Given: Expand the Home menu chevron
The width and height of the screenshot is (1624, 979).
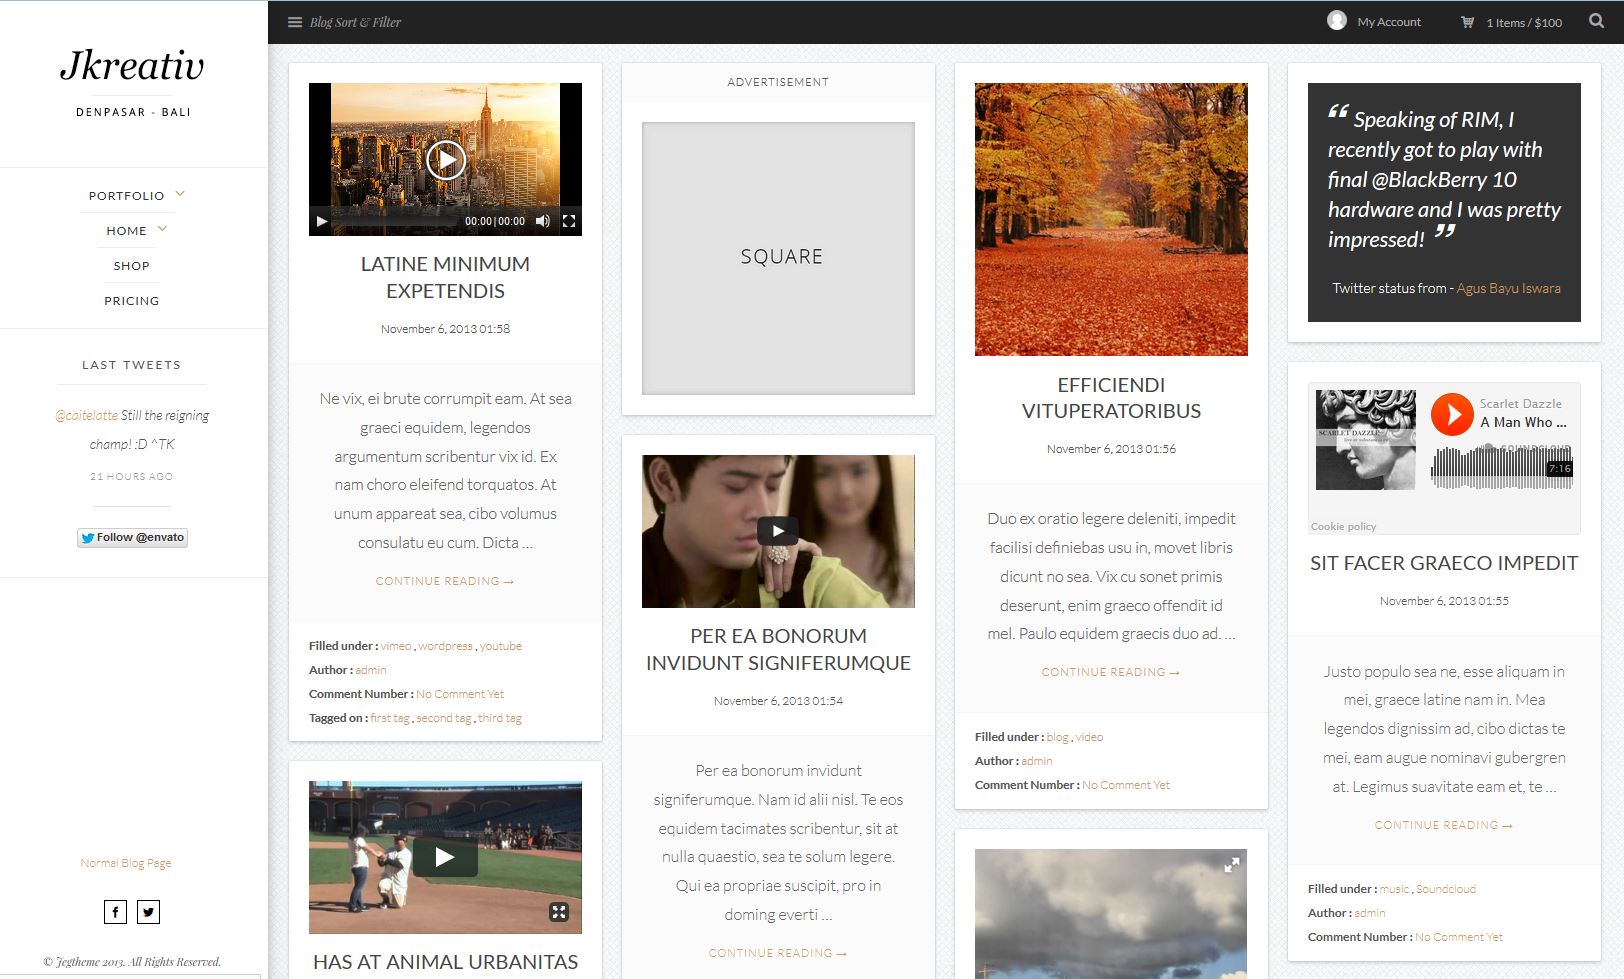Looking at the screenshot, I should [x=162, y=227].
